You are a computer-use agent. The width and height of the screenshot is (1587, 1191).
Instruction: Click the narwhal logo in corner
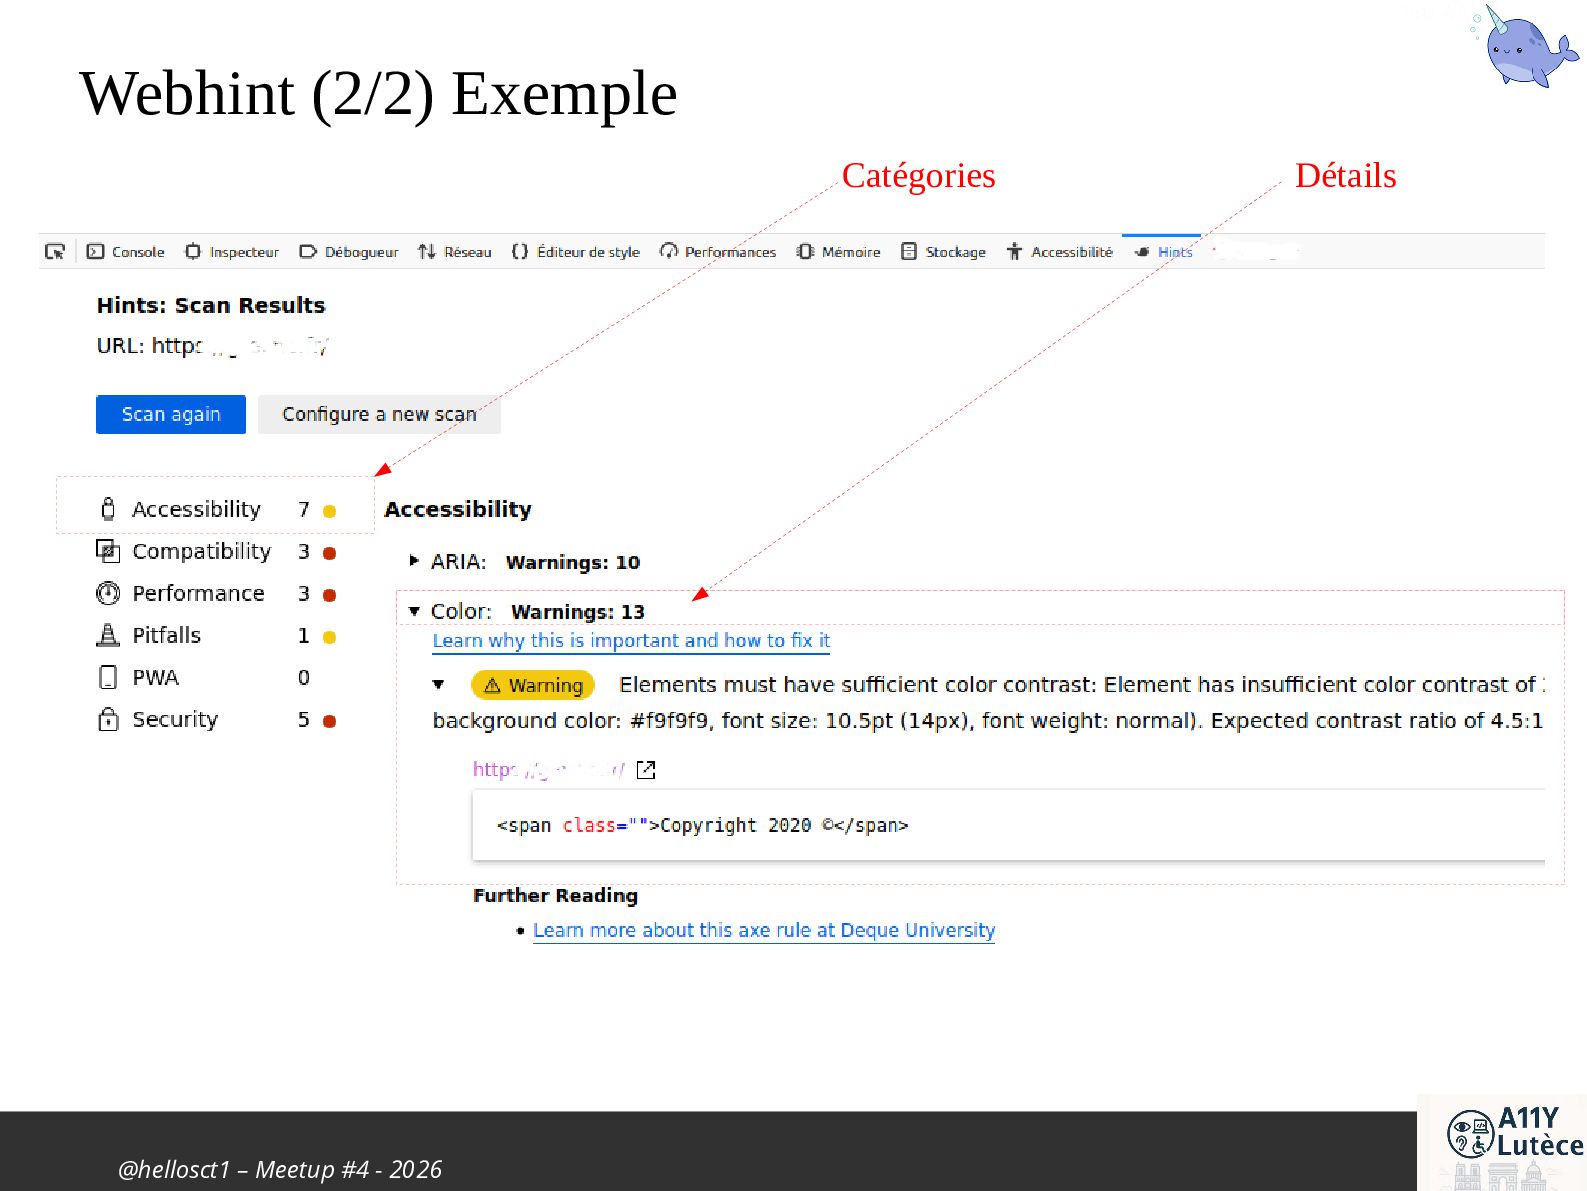coord(1525,46)
